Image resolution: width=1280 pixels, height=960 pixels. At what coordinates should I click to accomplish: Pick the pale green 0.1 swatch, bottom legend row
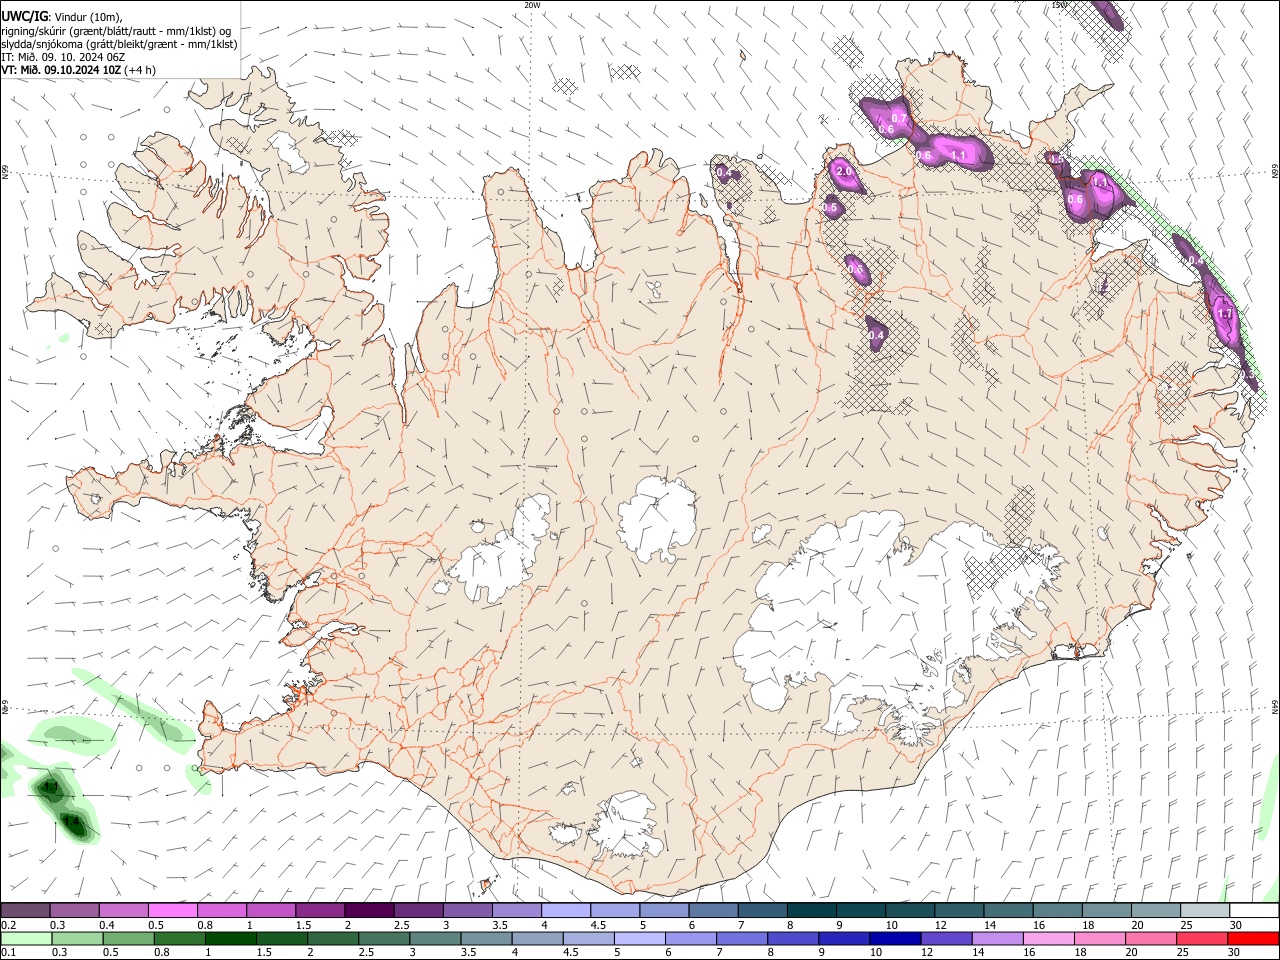pyautogui.click(x=26, y=939)
